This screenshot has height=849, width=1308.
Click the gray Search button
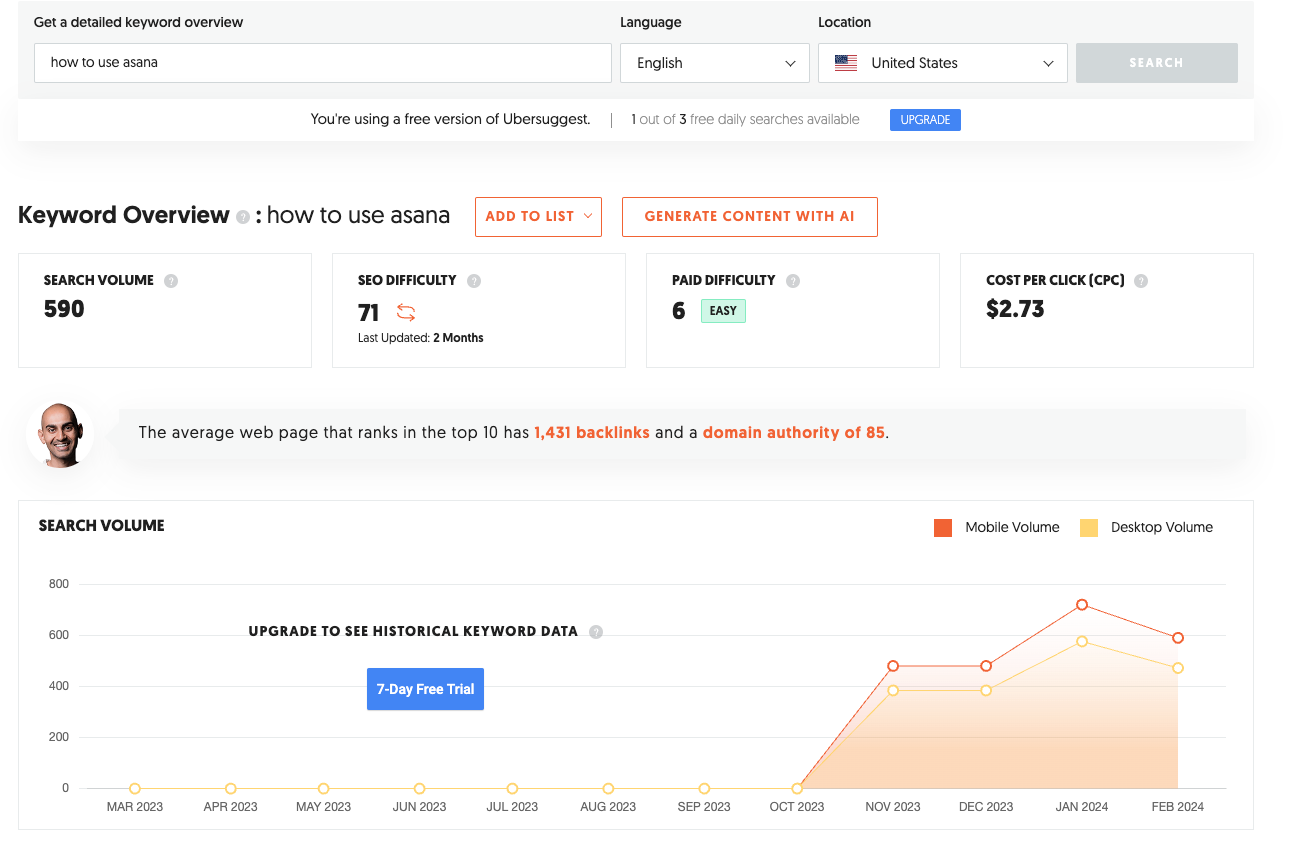[1157, 63]
